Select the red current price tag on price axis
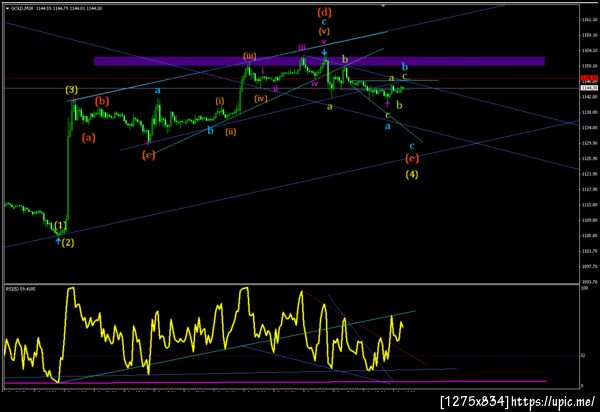The width and height of the screenshot is (600, 412). 589,78
